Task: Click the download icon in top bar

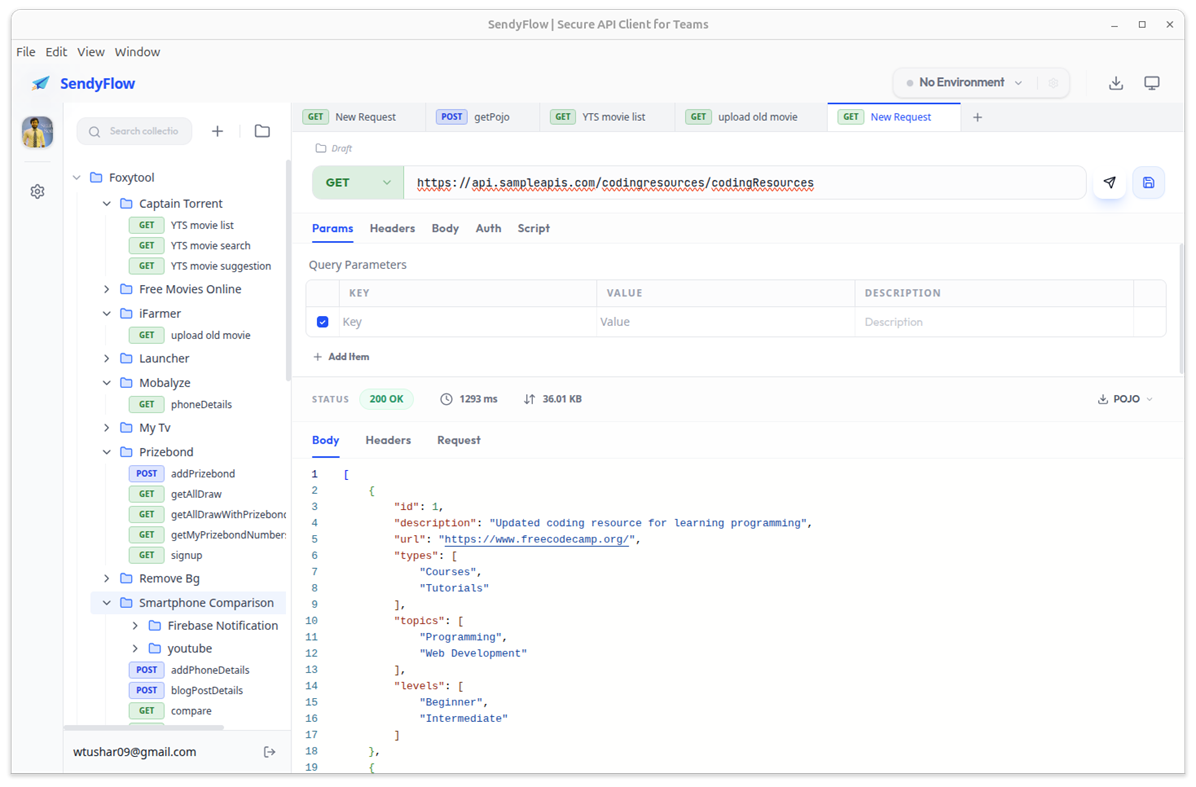Action: pos(1116,83)
